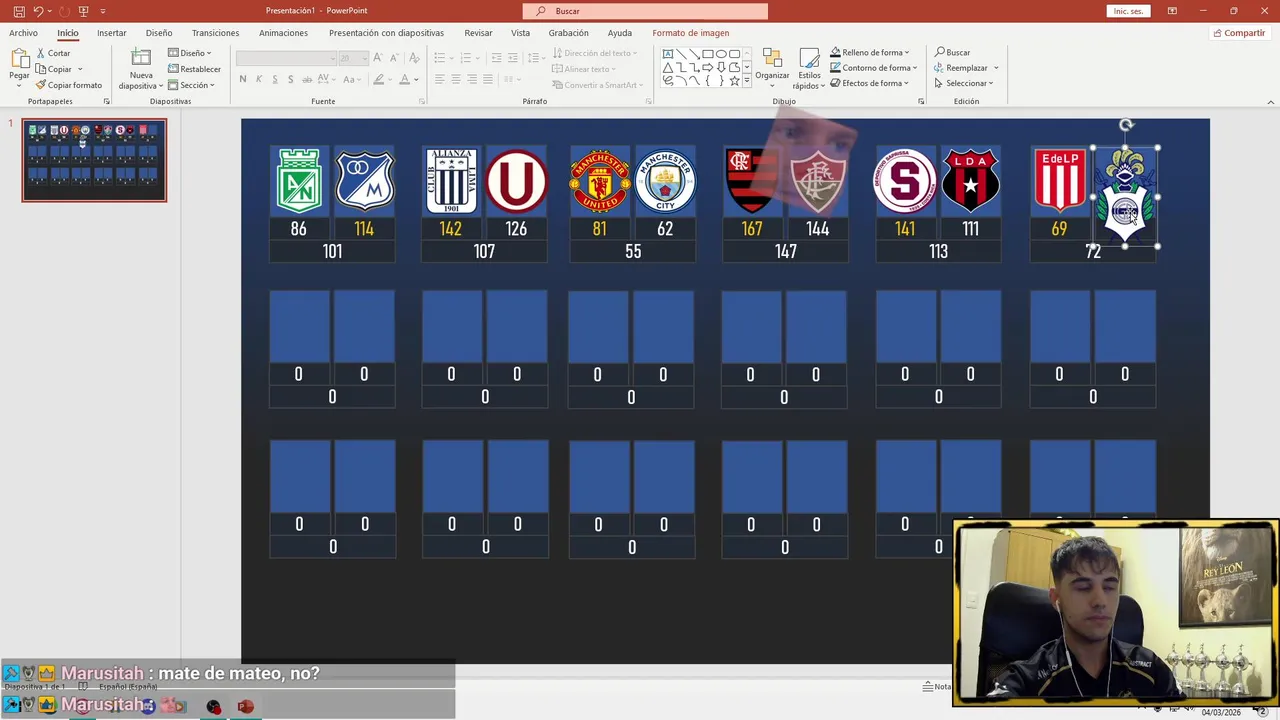
Task: Align paragraph text to the left
Action: (439, 79)
